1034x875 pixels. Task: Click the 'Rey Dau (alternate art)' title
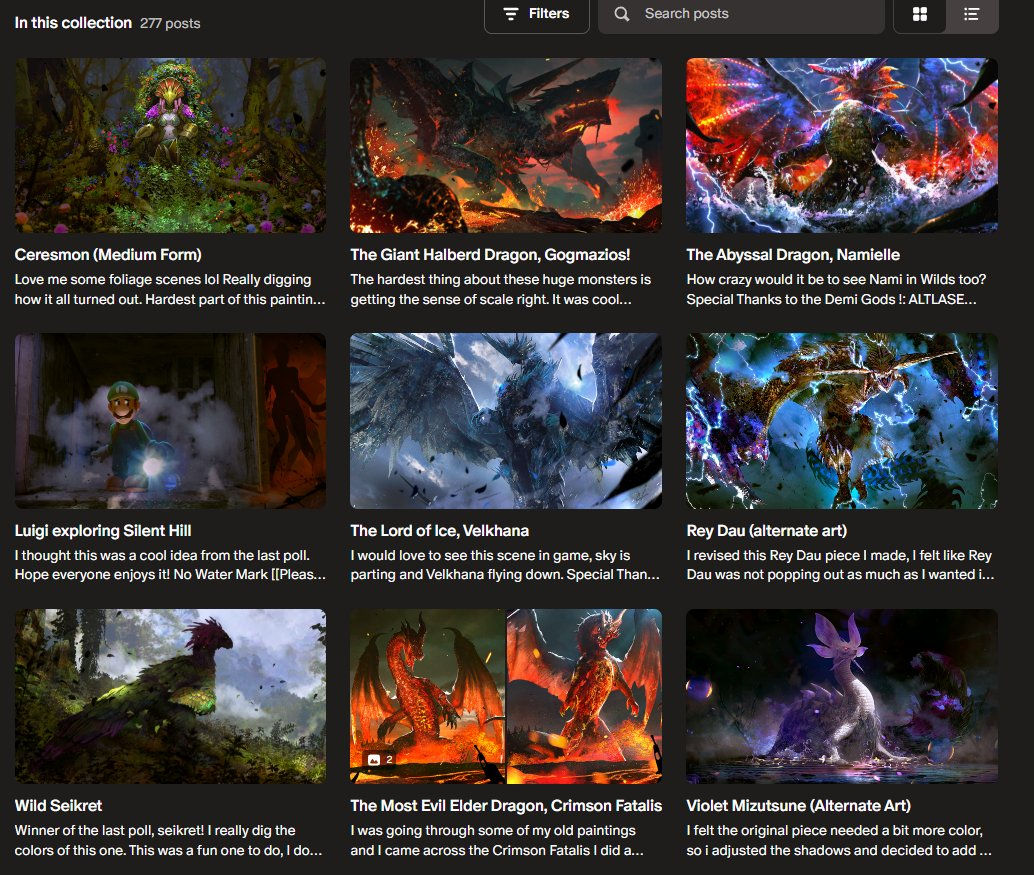point(767,530)
